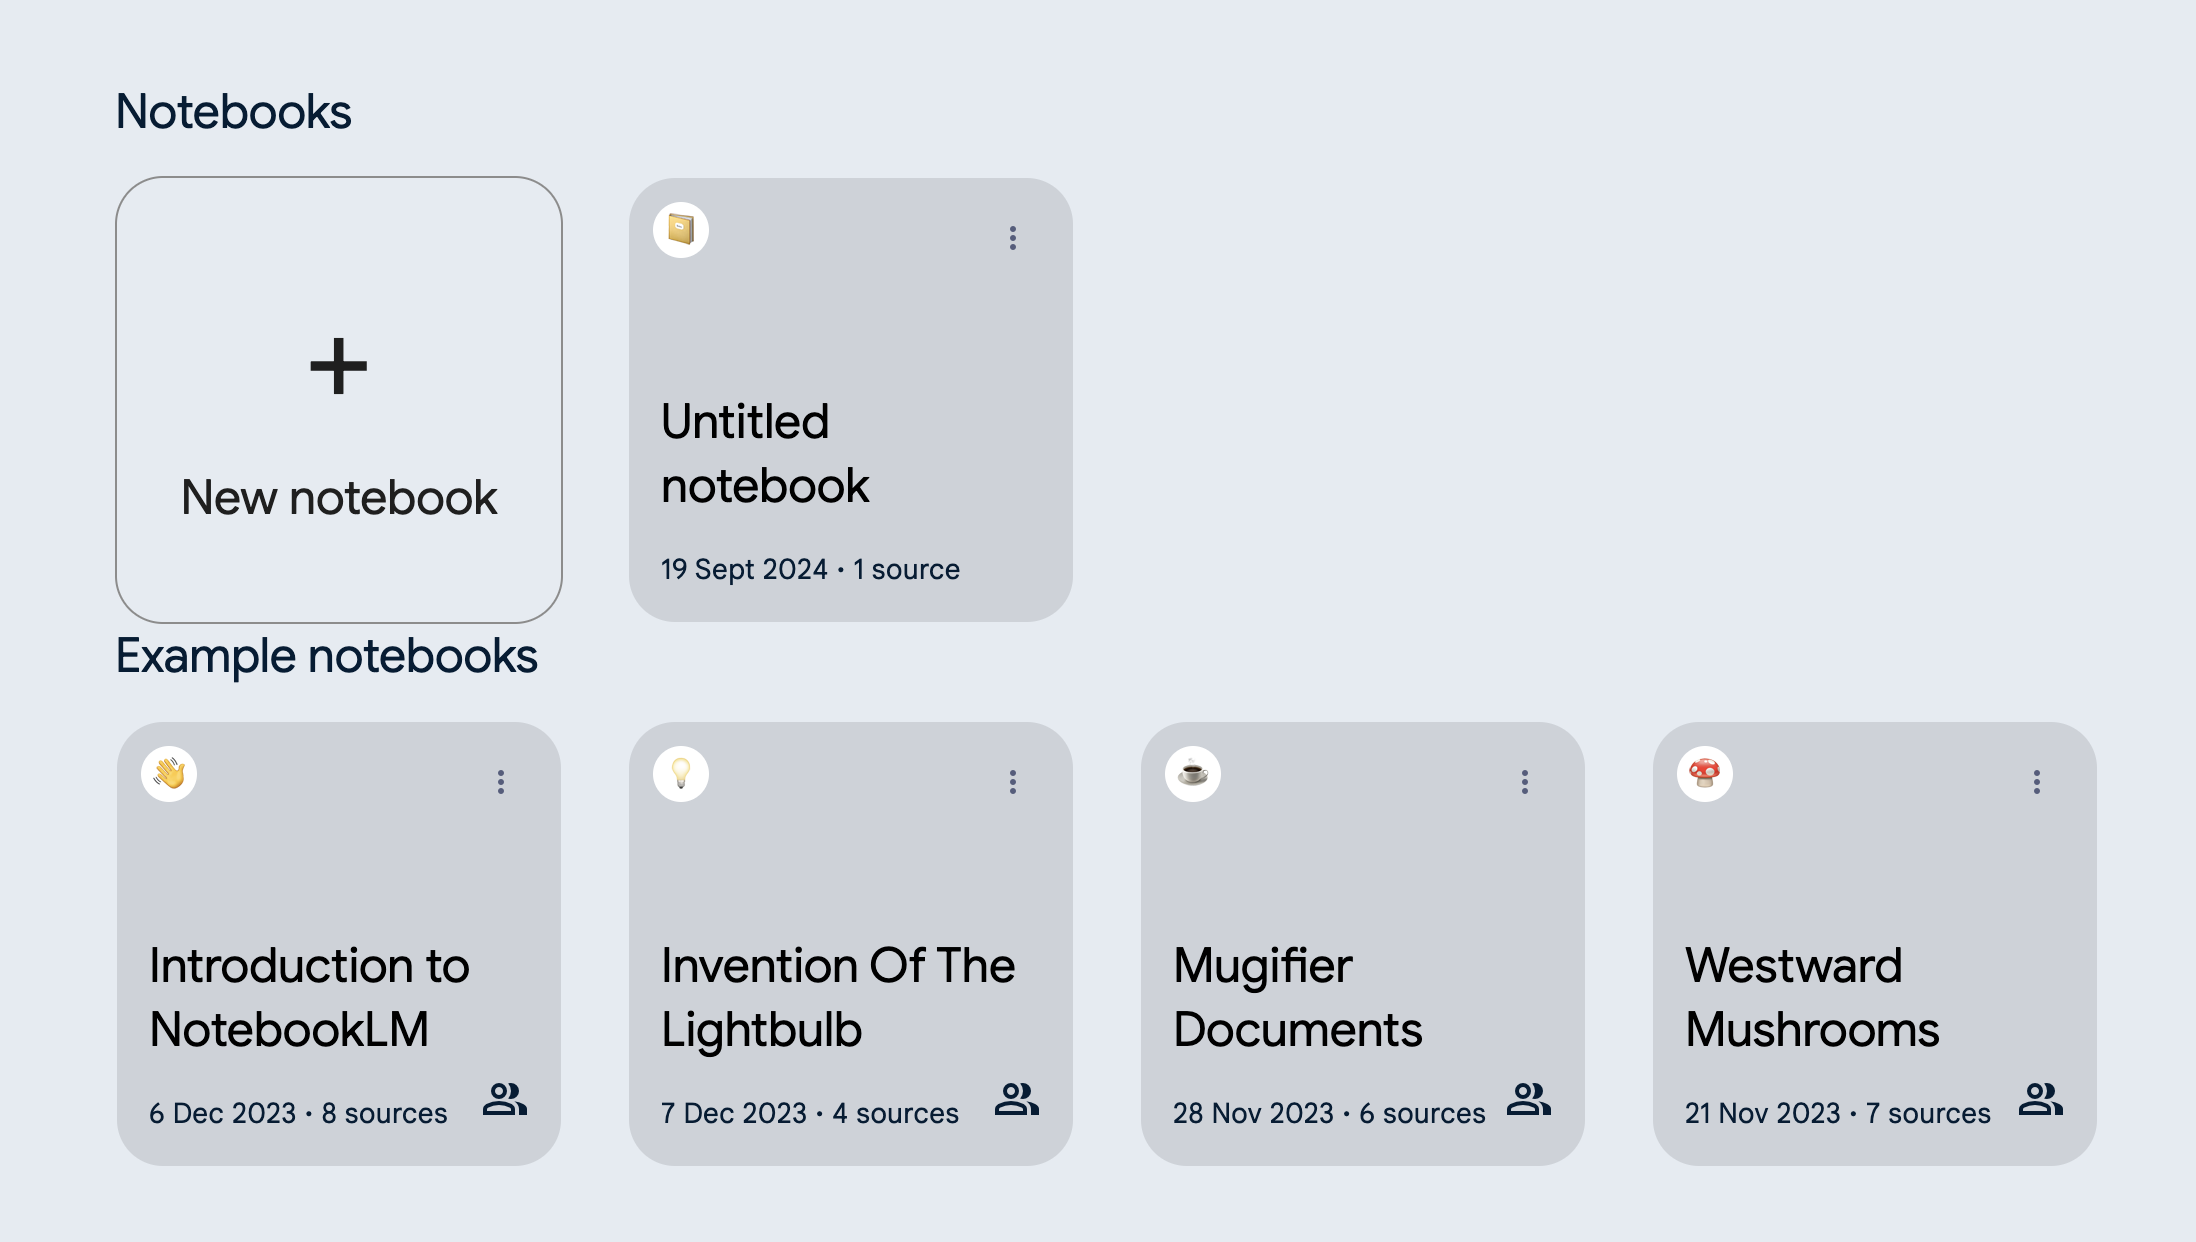Click the shared people icon on Introduction to NotebookLM
The image size is (2196, 1242).
coord(505,1099)
